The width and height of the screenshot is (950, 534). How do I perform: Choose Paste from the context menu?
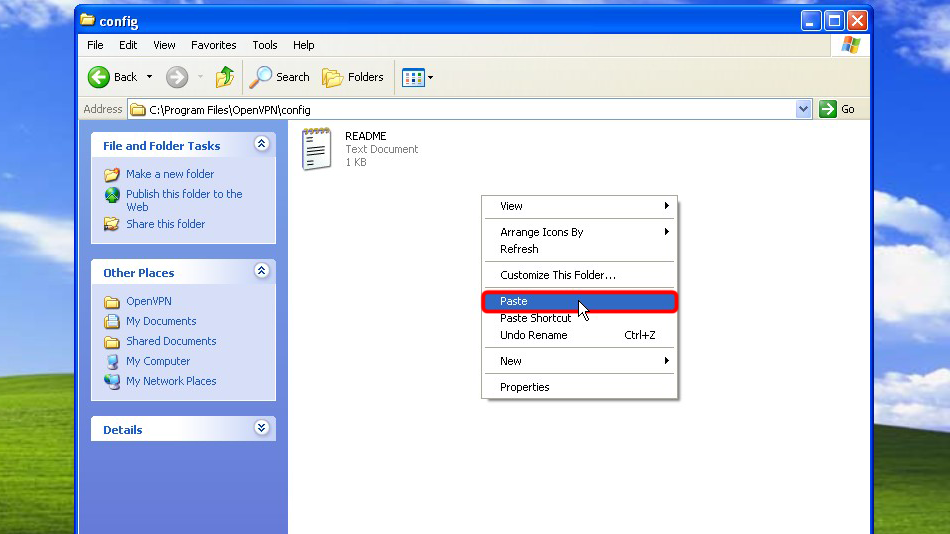[514, 301]
